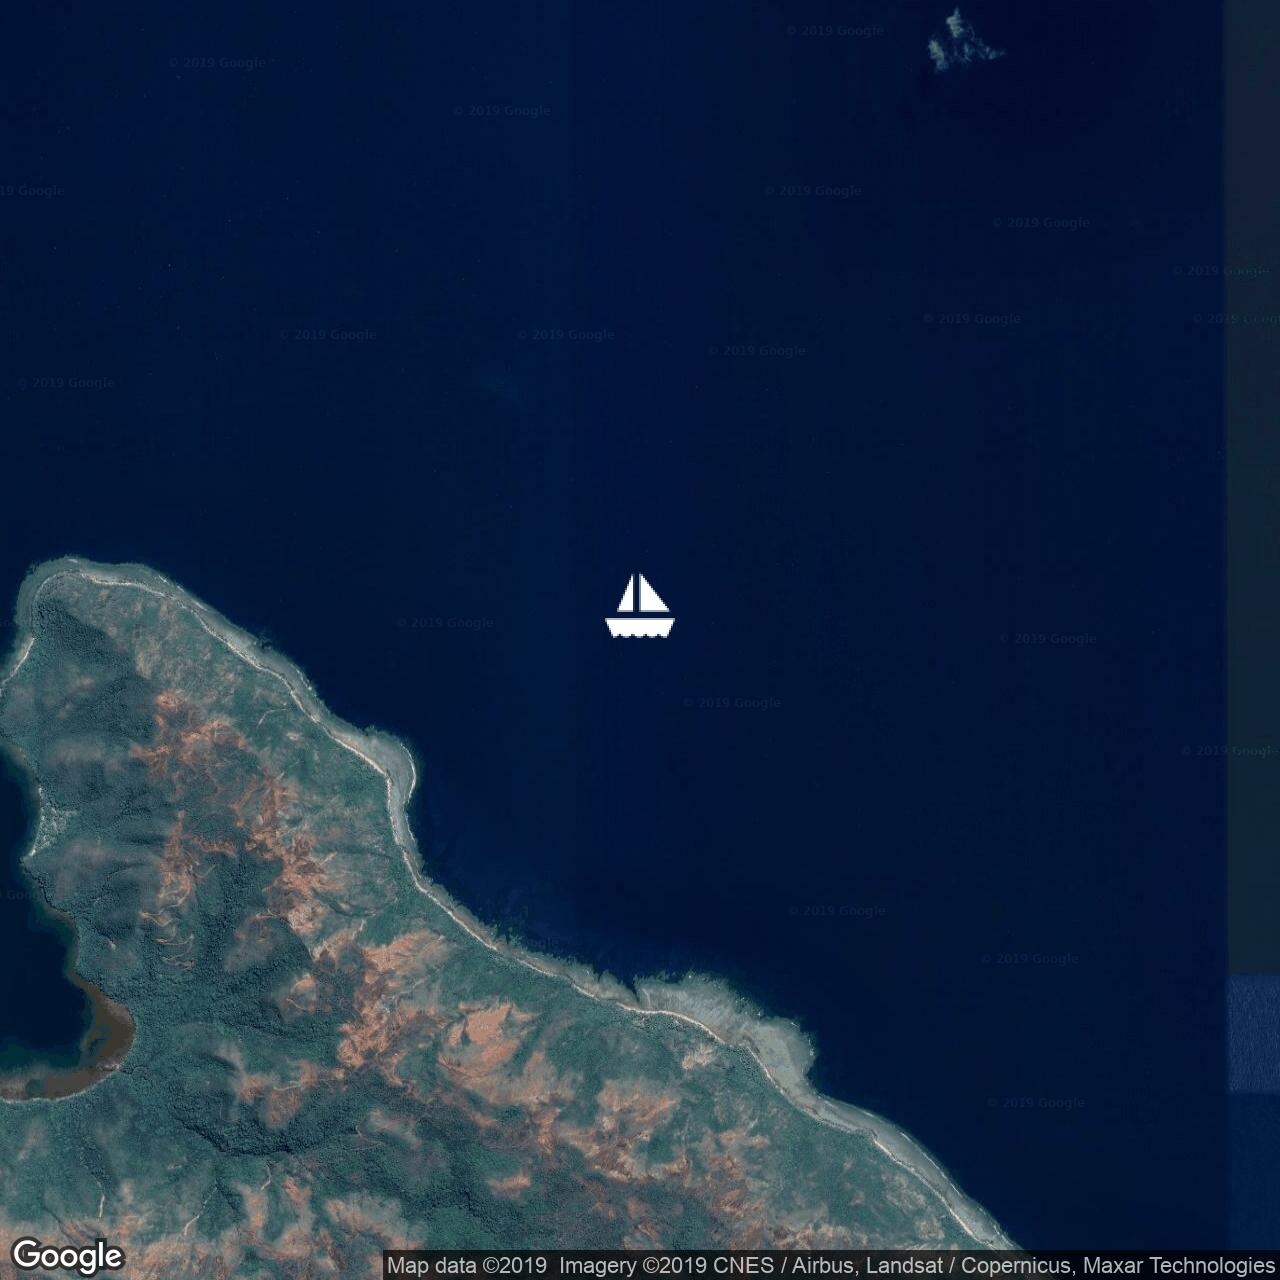Click the hull of the sailboat icon
This screenshot has width=1280, height=1280.
[640, 627]
